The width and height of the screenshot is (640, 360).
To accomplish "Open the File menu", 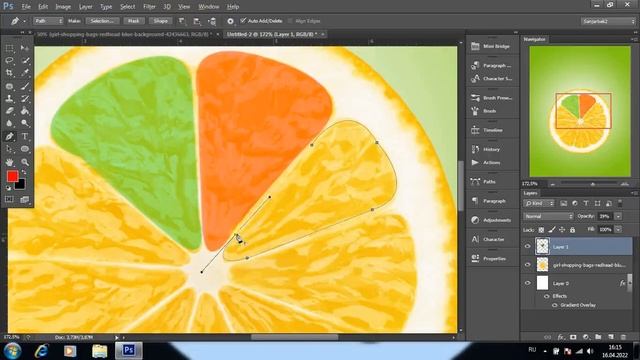I will click(x=26, y=7).
